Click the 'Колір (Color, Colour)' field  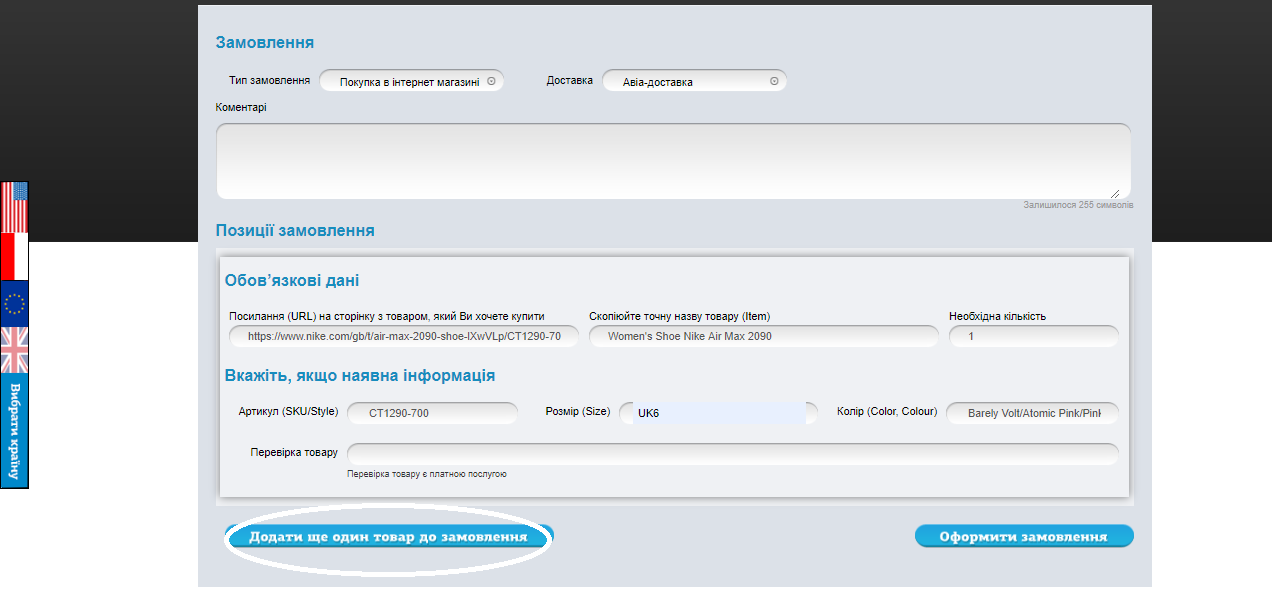pos(1032,412)
